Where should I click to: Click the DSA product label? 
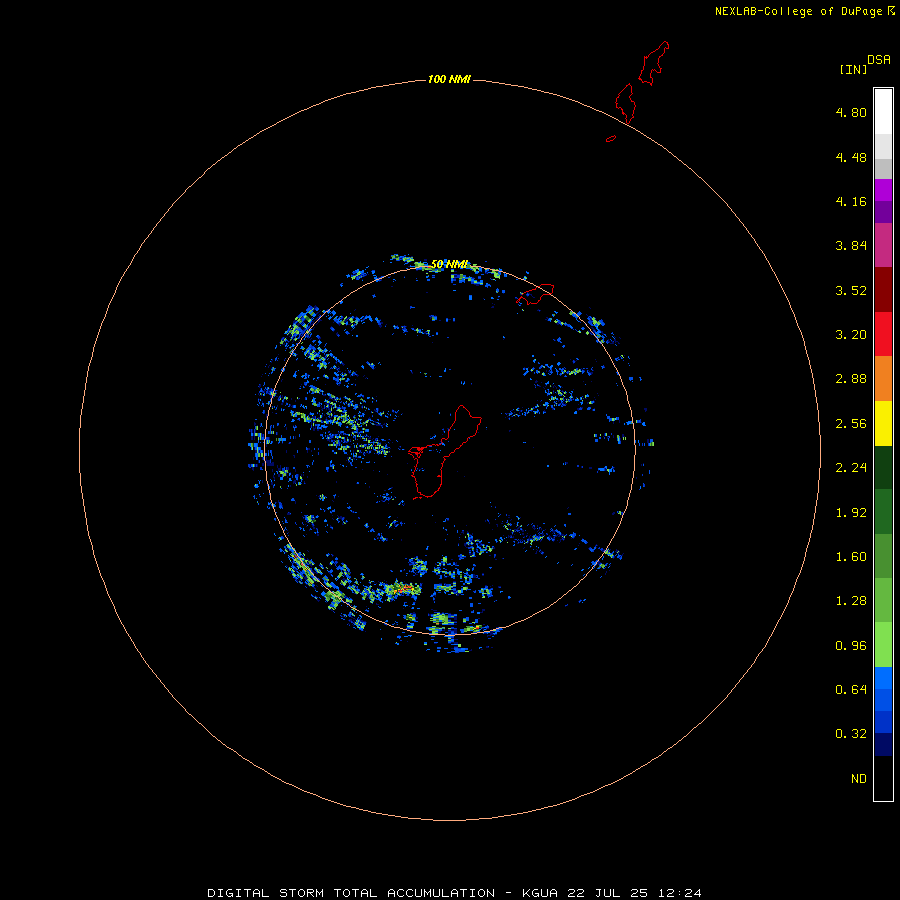point(879,60)
